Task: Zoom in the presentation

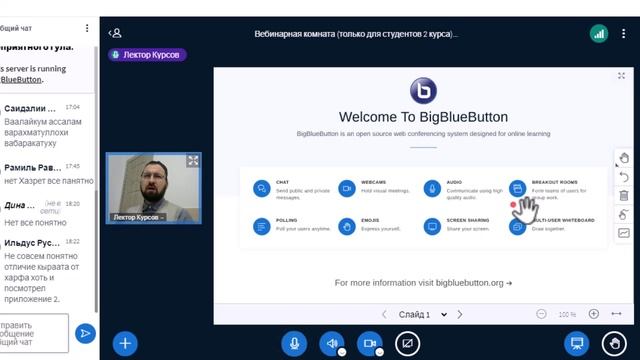Action: 594,314
